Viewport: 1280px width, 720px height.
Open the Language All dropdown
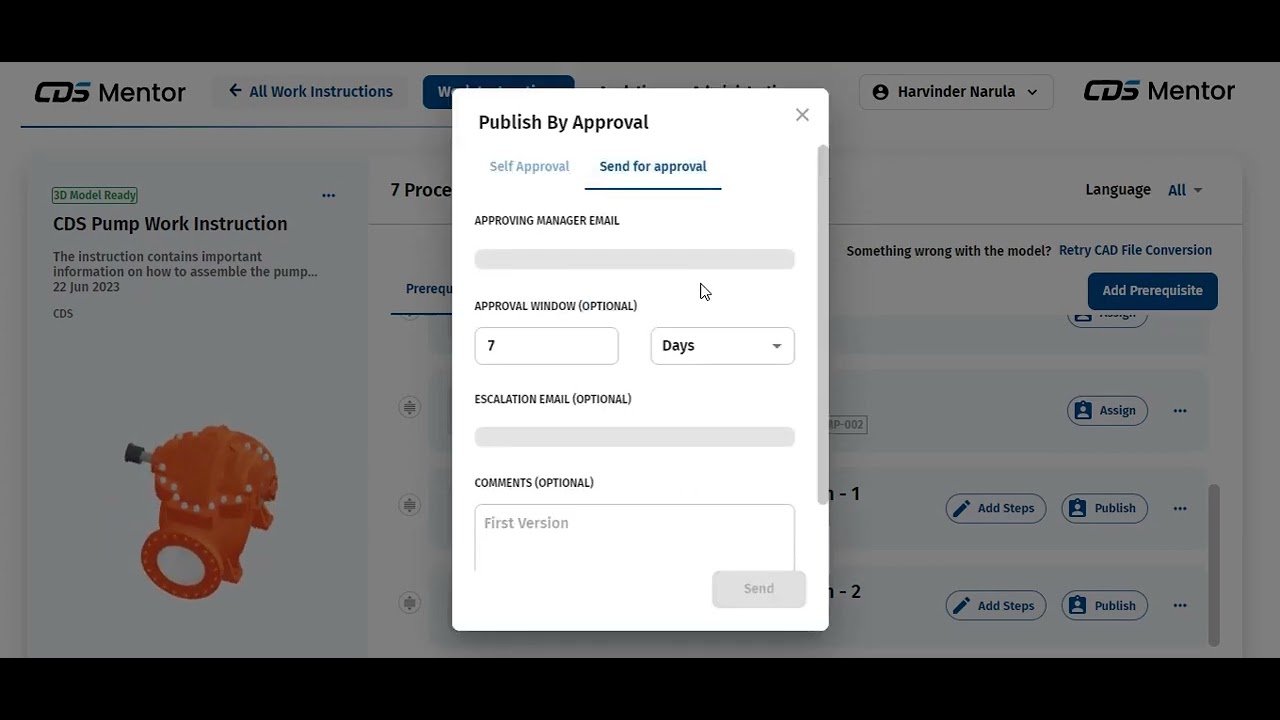point(1185,190)
